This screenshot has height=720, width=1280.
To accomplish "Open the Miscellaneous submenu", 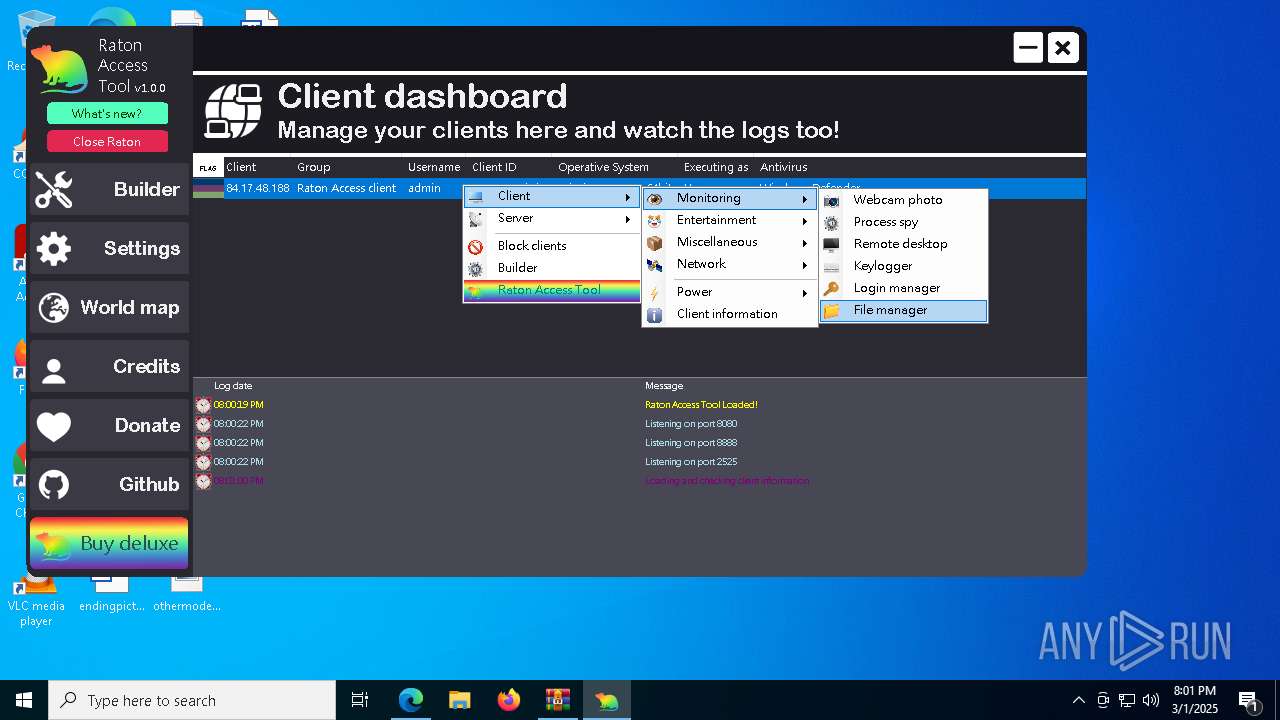I will 729,242.
